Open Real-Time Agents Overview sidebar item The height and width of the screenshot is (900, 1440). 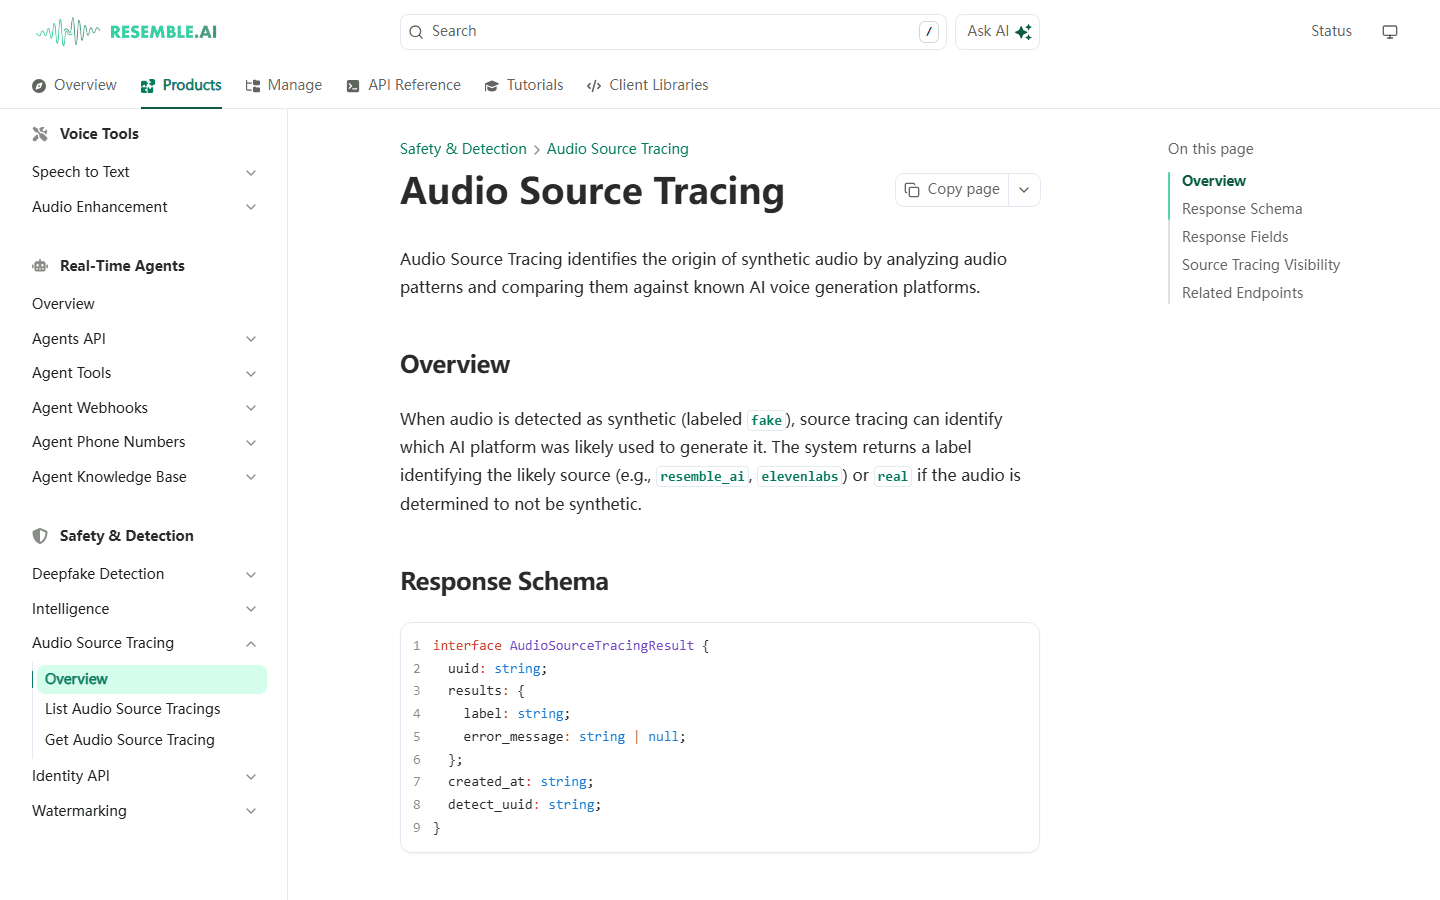click(63, 304)
